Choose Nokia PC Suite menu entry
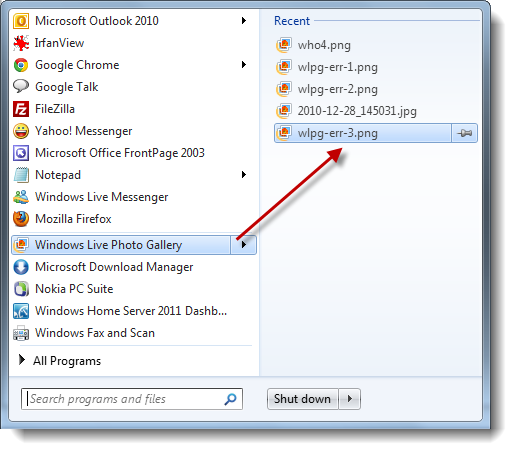Image resolution: width=516 pixels, height=454 pixels. click(134, 289)
